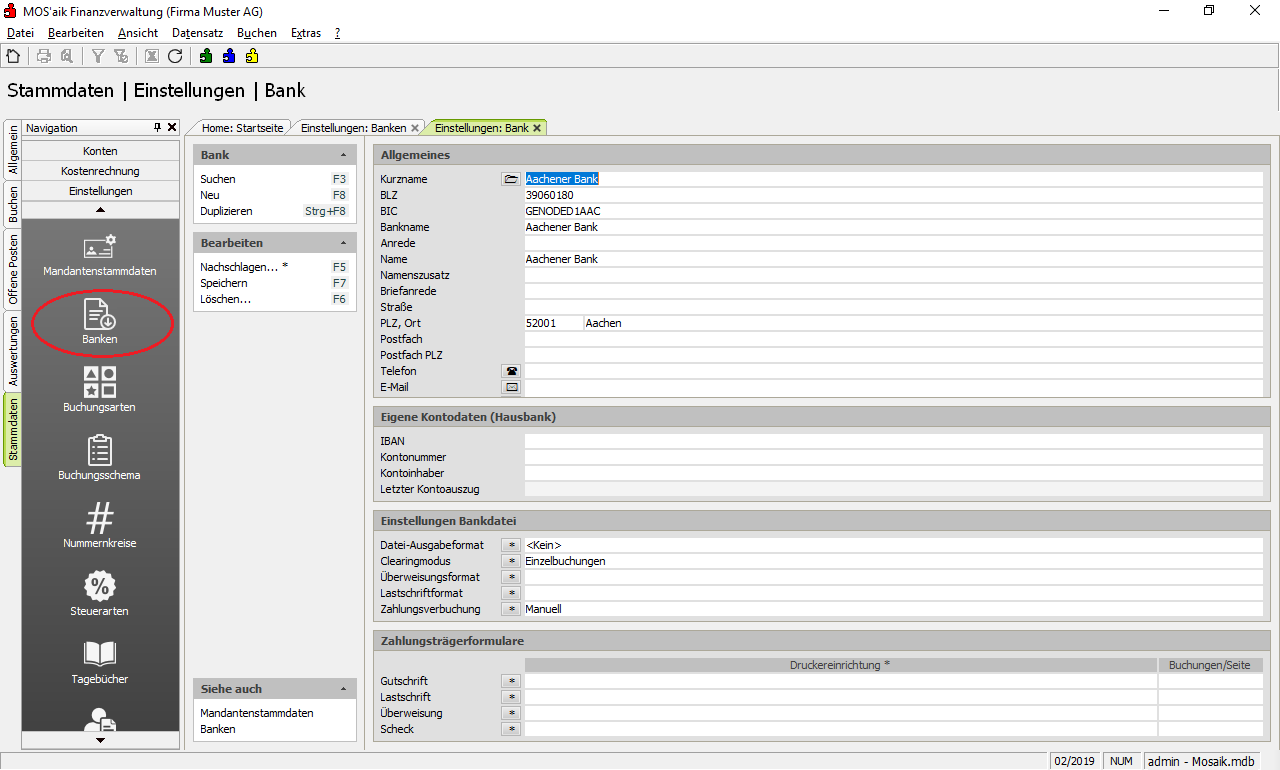Open the Zahlungsverbuchung lookup button
The width and height of the screenshot is (1280, 770).
(511, 609)
